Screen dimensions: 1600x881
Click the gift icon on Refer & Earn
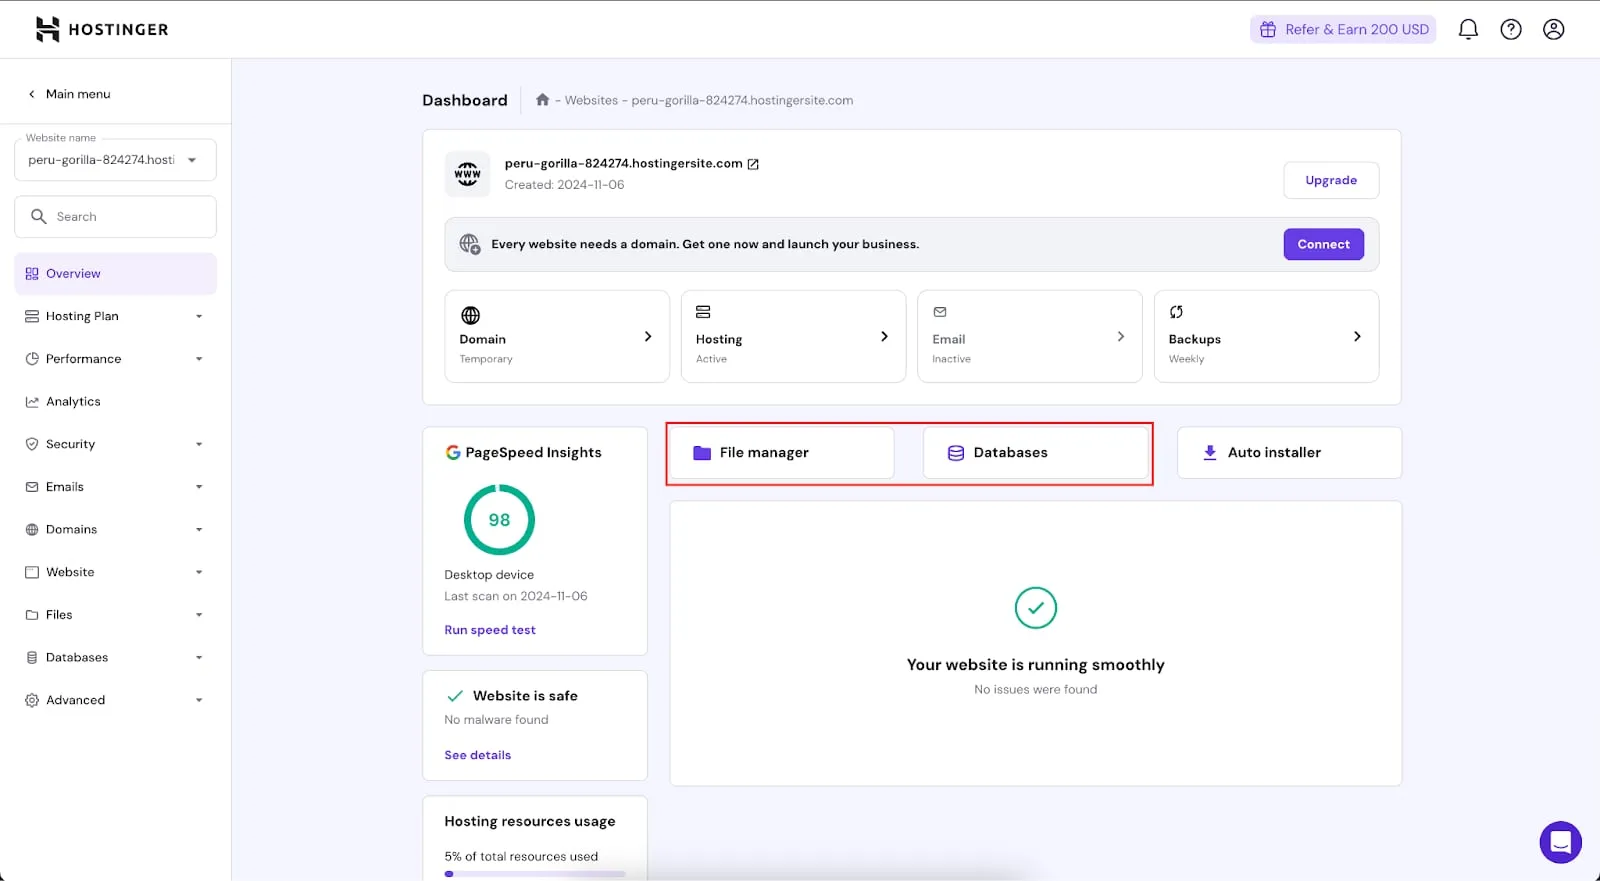tap(1267, 29)
